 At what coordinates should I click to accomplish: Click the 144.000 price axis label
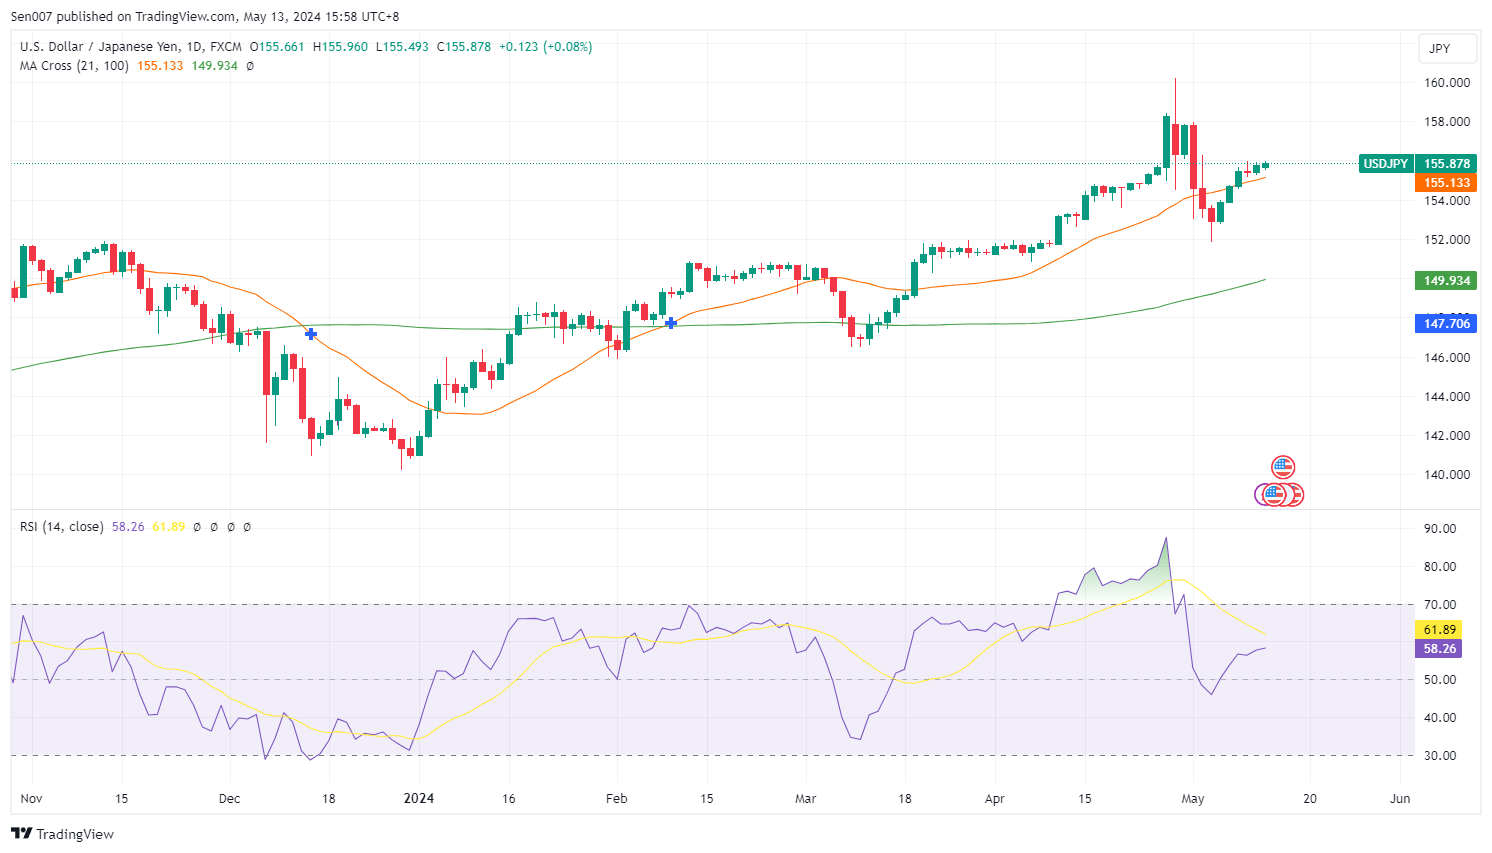click(1447, 397)
